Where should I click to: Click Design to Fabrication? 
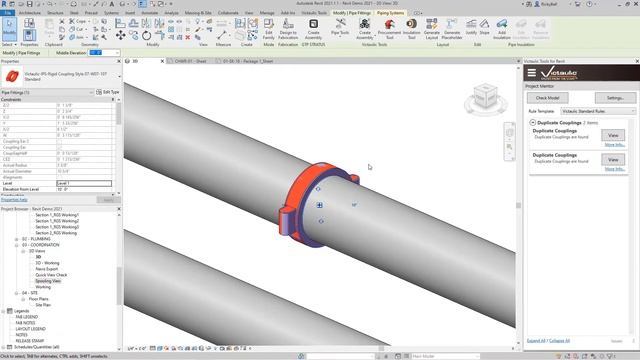click(x=288, y=29)
